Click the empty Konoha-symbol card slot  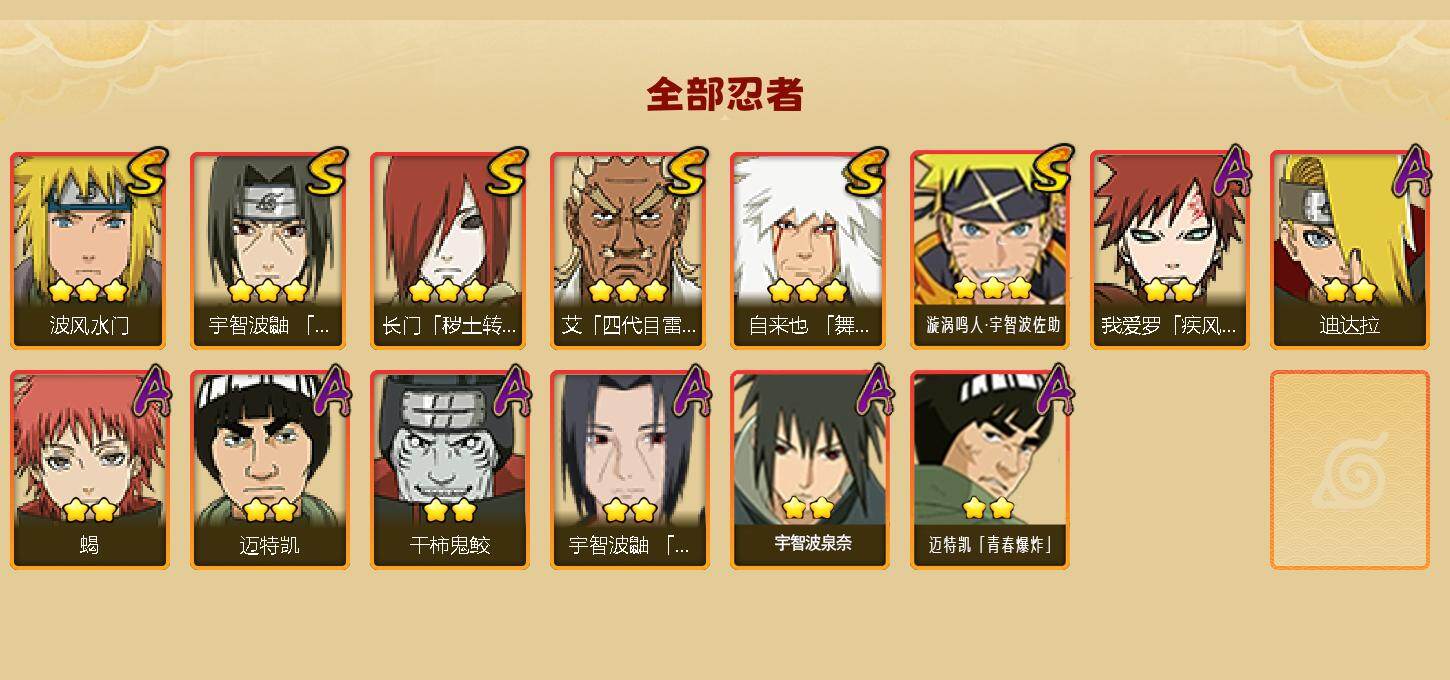(1350, 470)
